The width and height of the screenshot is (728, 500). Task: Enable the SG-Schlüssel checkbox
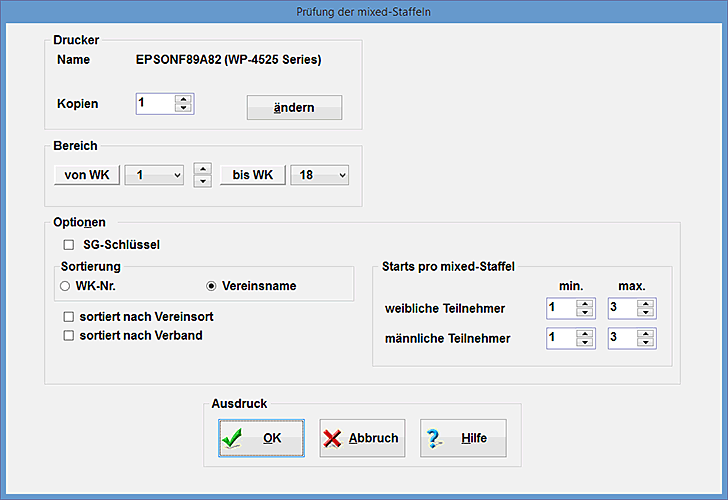point(69,244)
